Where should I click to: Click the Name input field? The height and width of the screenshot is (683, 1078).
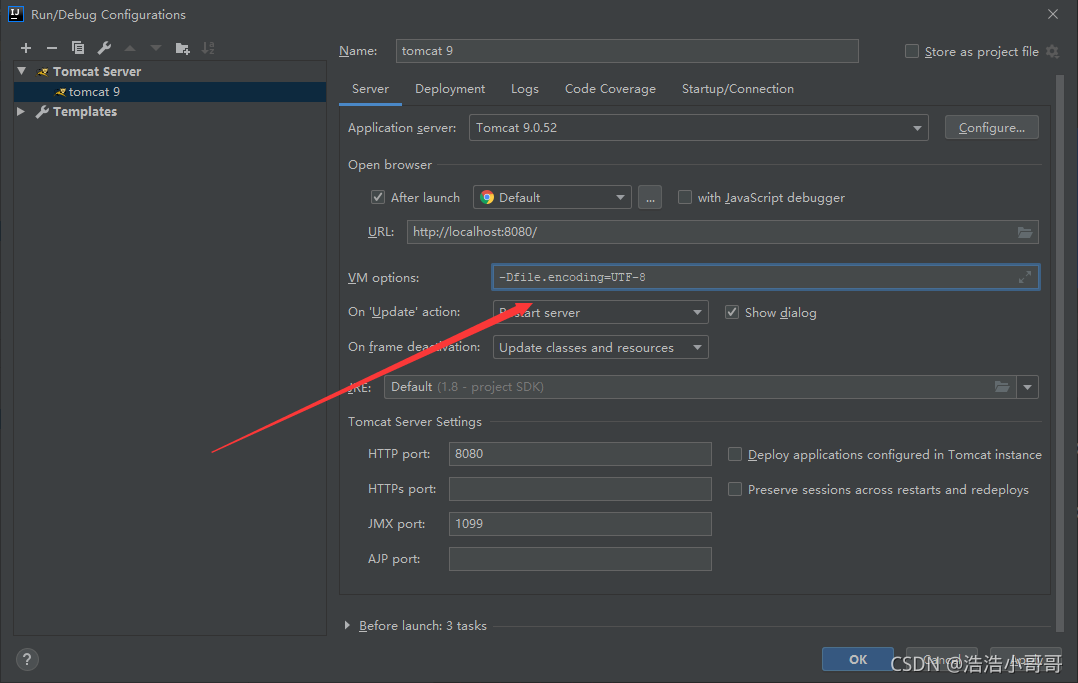(x=627, y=51)
